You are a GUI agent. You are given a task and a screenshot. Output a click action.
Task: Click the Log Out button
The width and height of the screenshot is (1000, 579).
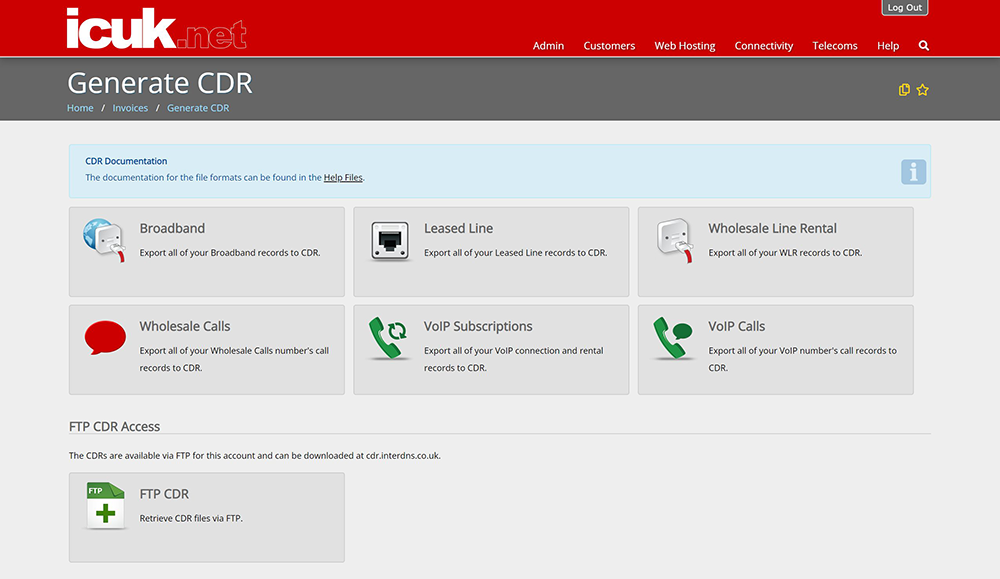click(x=904, y=8)
